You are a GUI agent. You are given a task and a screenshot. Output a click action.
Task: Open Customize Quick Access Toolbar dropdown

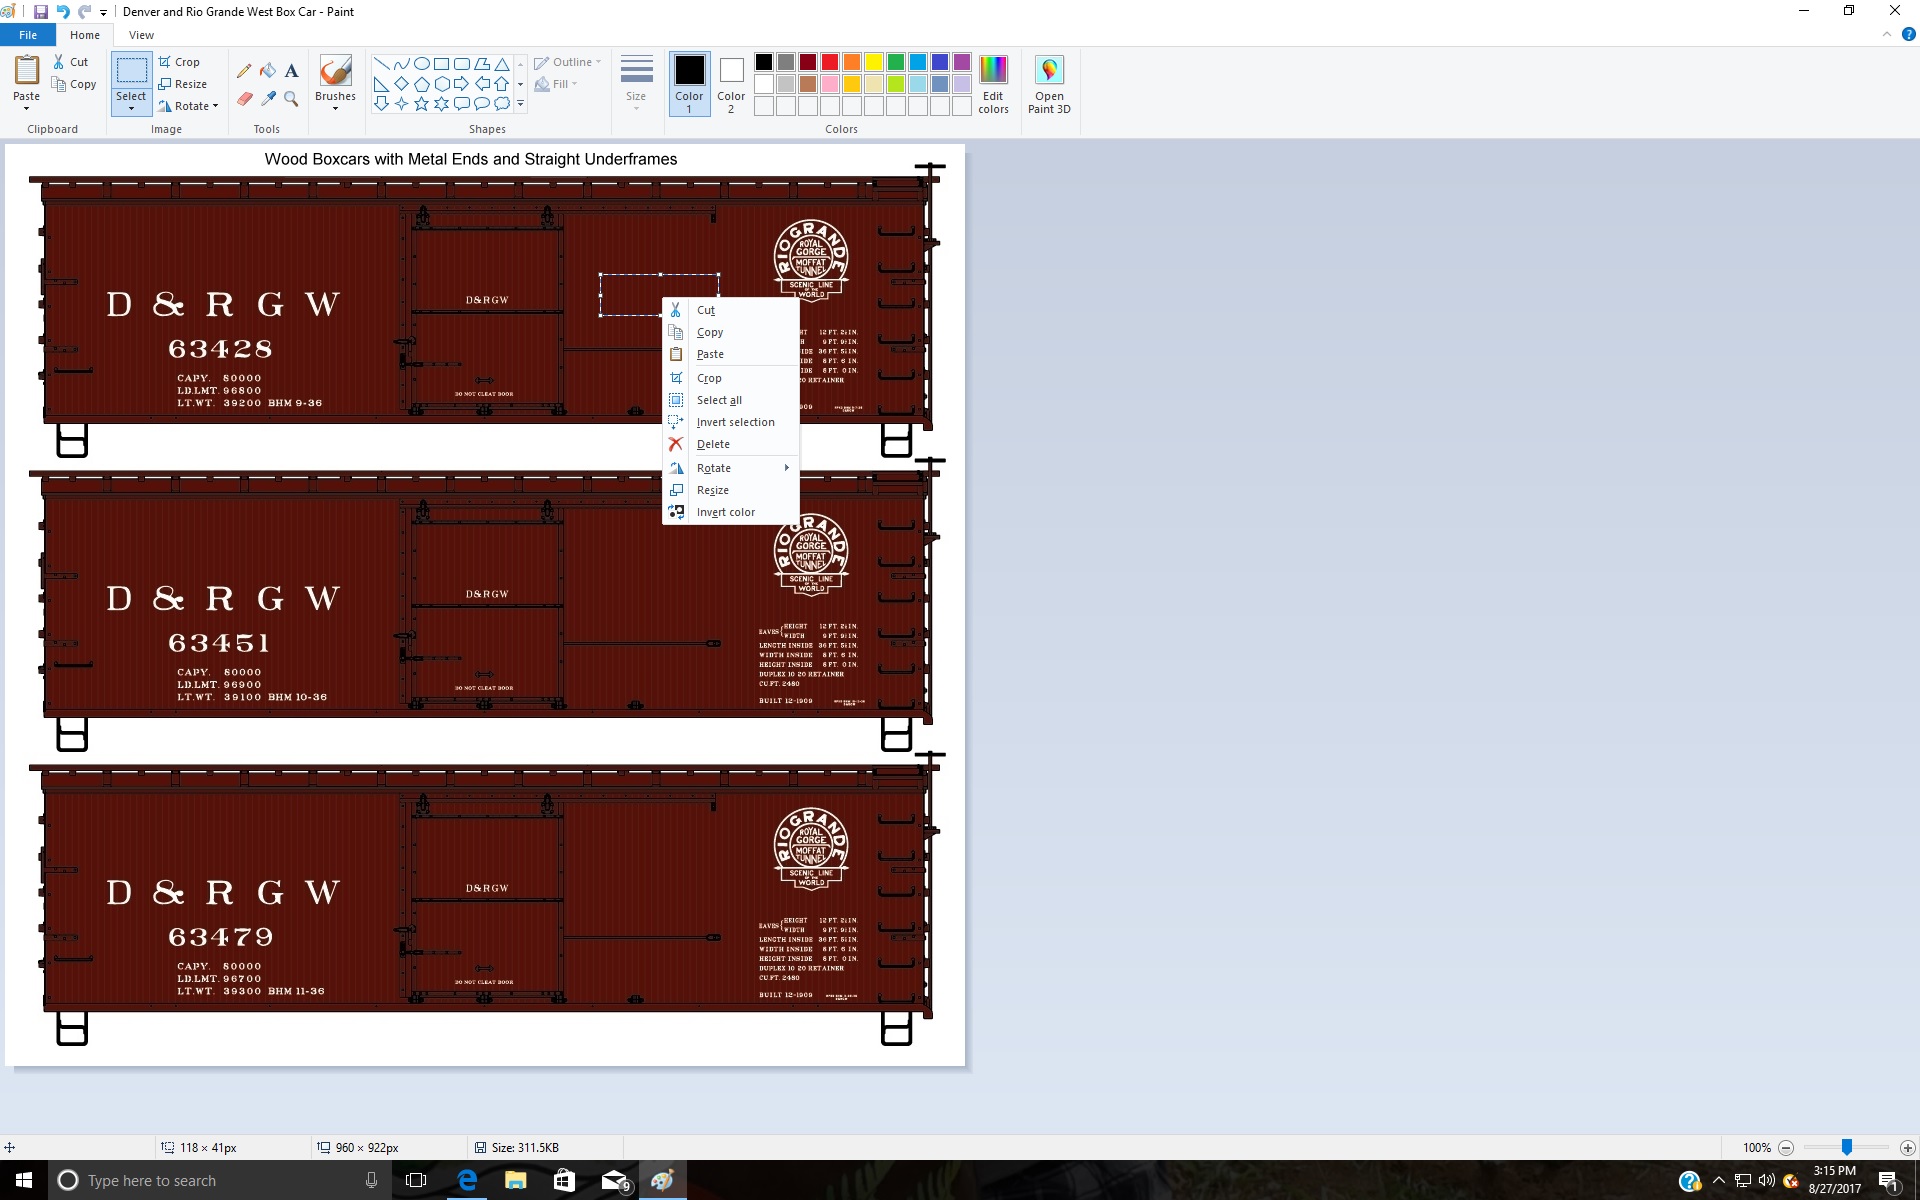point(103,13)
